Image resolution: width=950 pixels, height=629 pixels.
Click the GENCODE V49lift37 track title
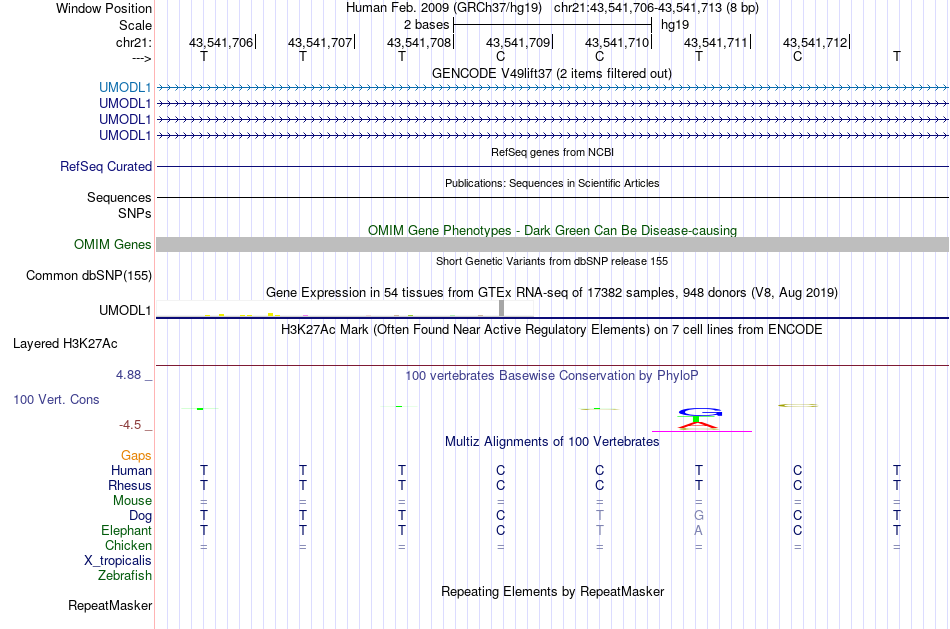click(552, 74)
